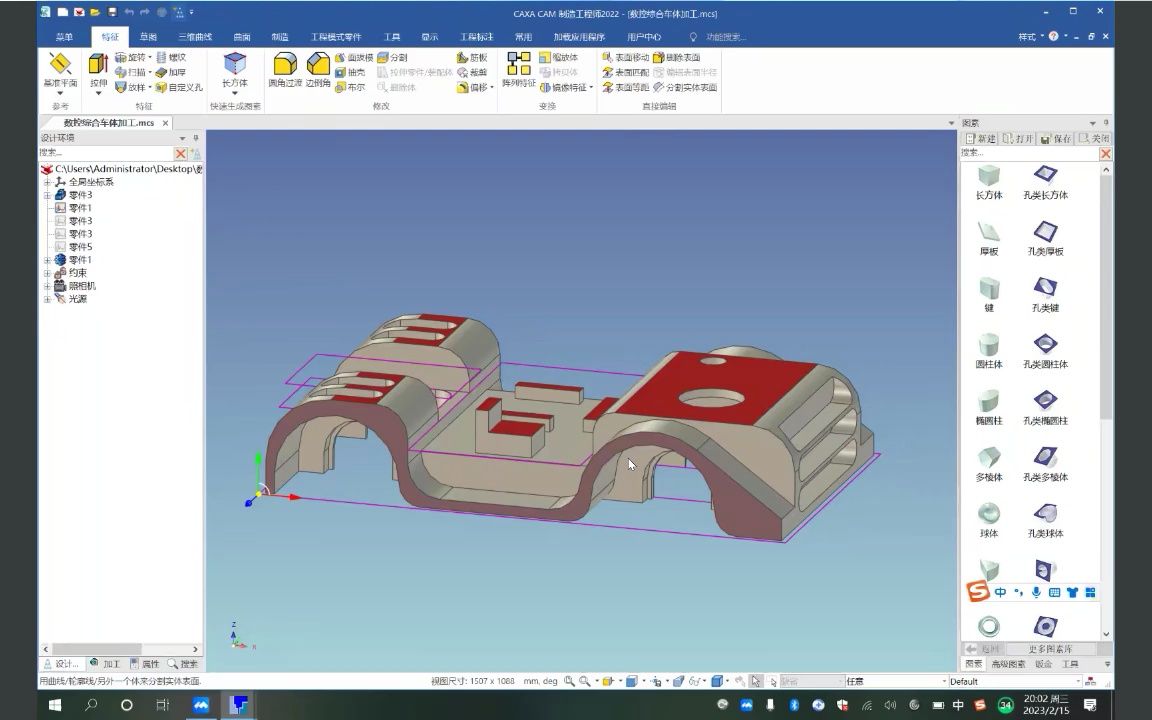
Task: Switch to the 曲面 ribbon tab
Action: pyautogui.click(x=242, y=37)
